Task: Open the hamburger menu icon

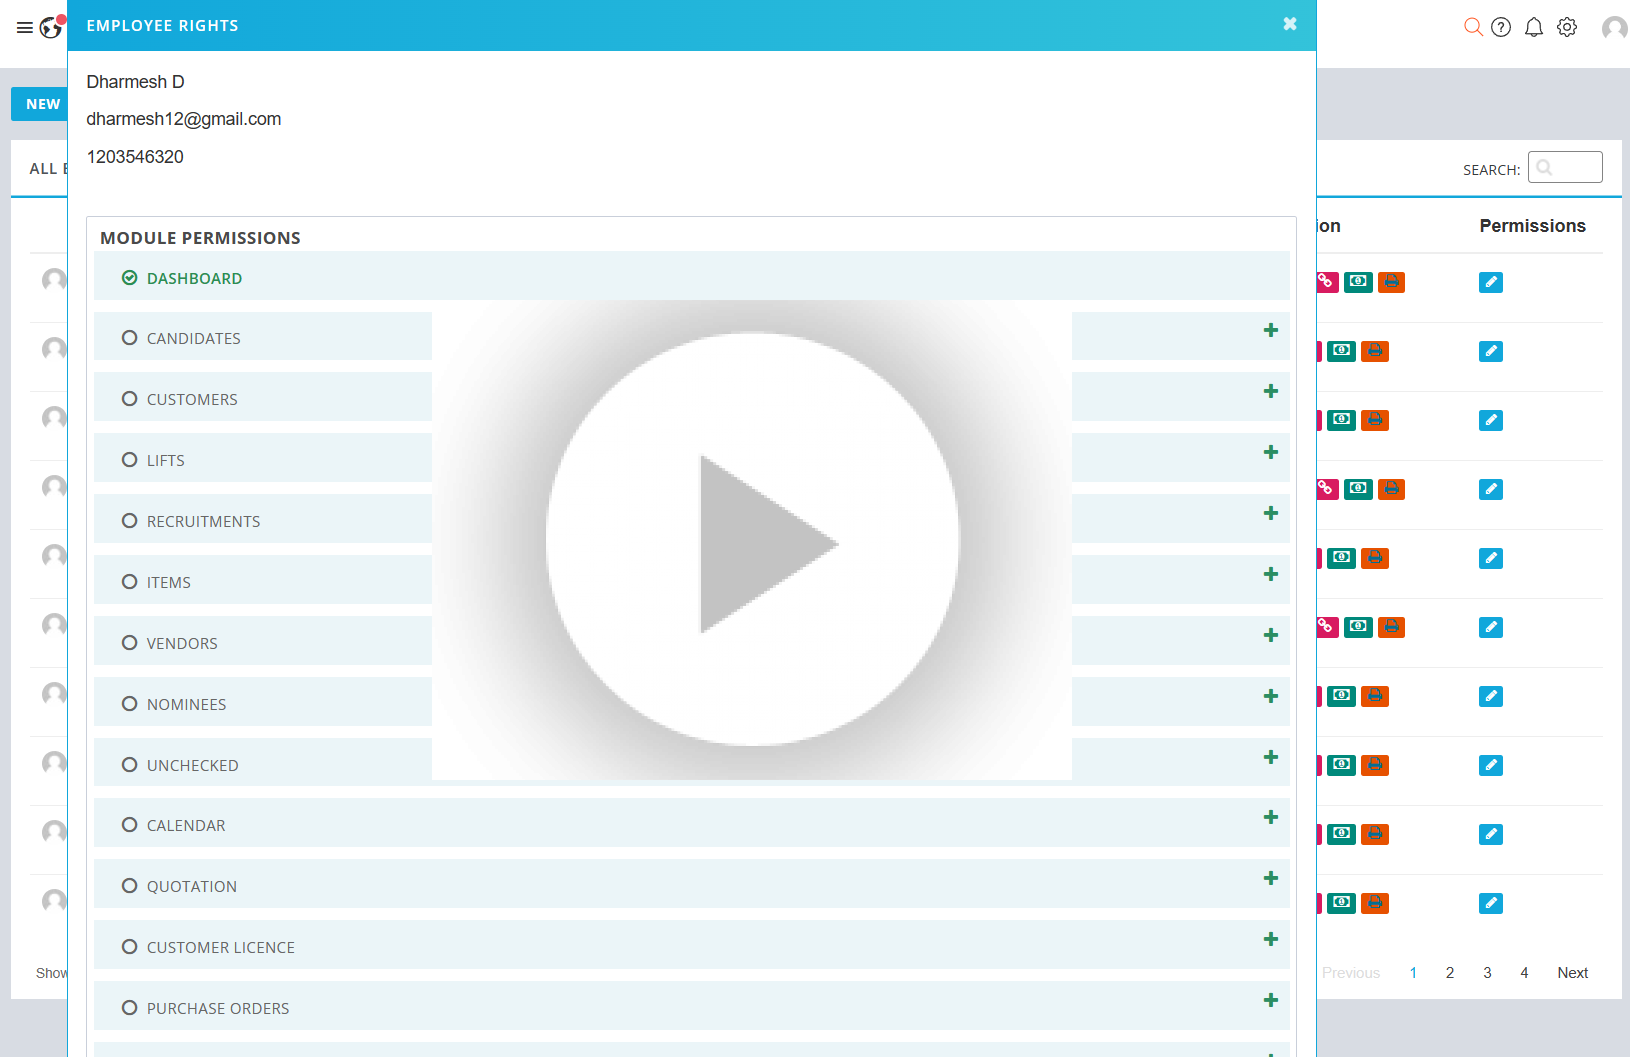Action: (x=25, y=28)
